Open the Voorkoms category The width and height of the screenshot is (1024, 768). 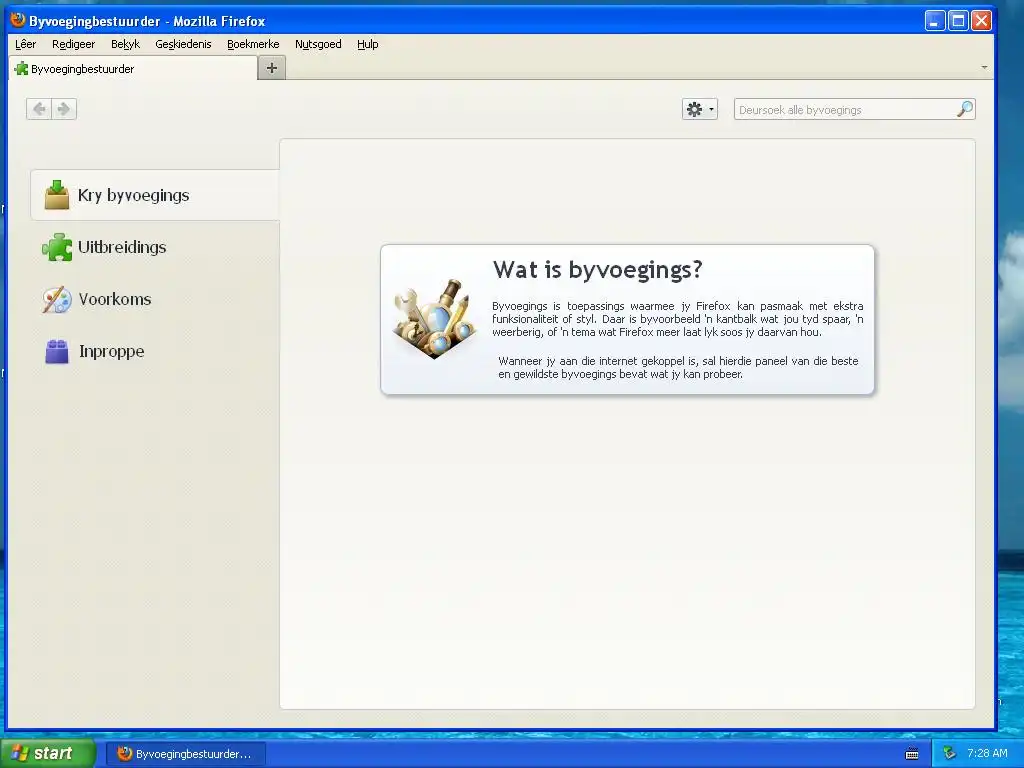click(x=155, y=299)
